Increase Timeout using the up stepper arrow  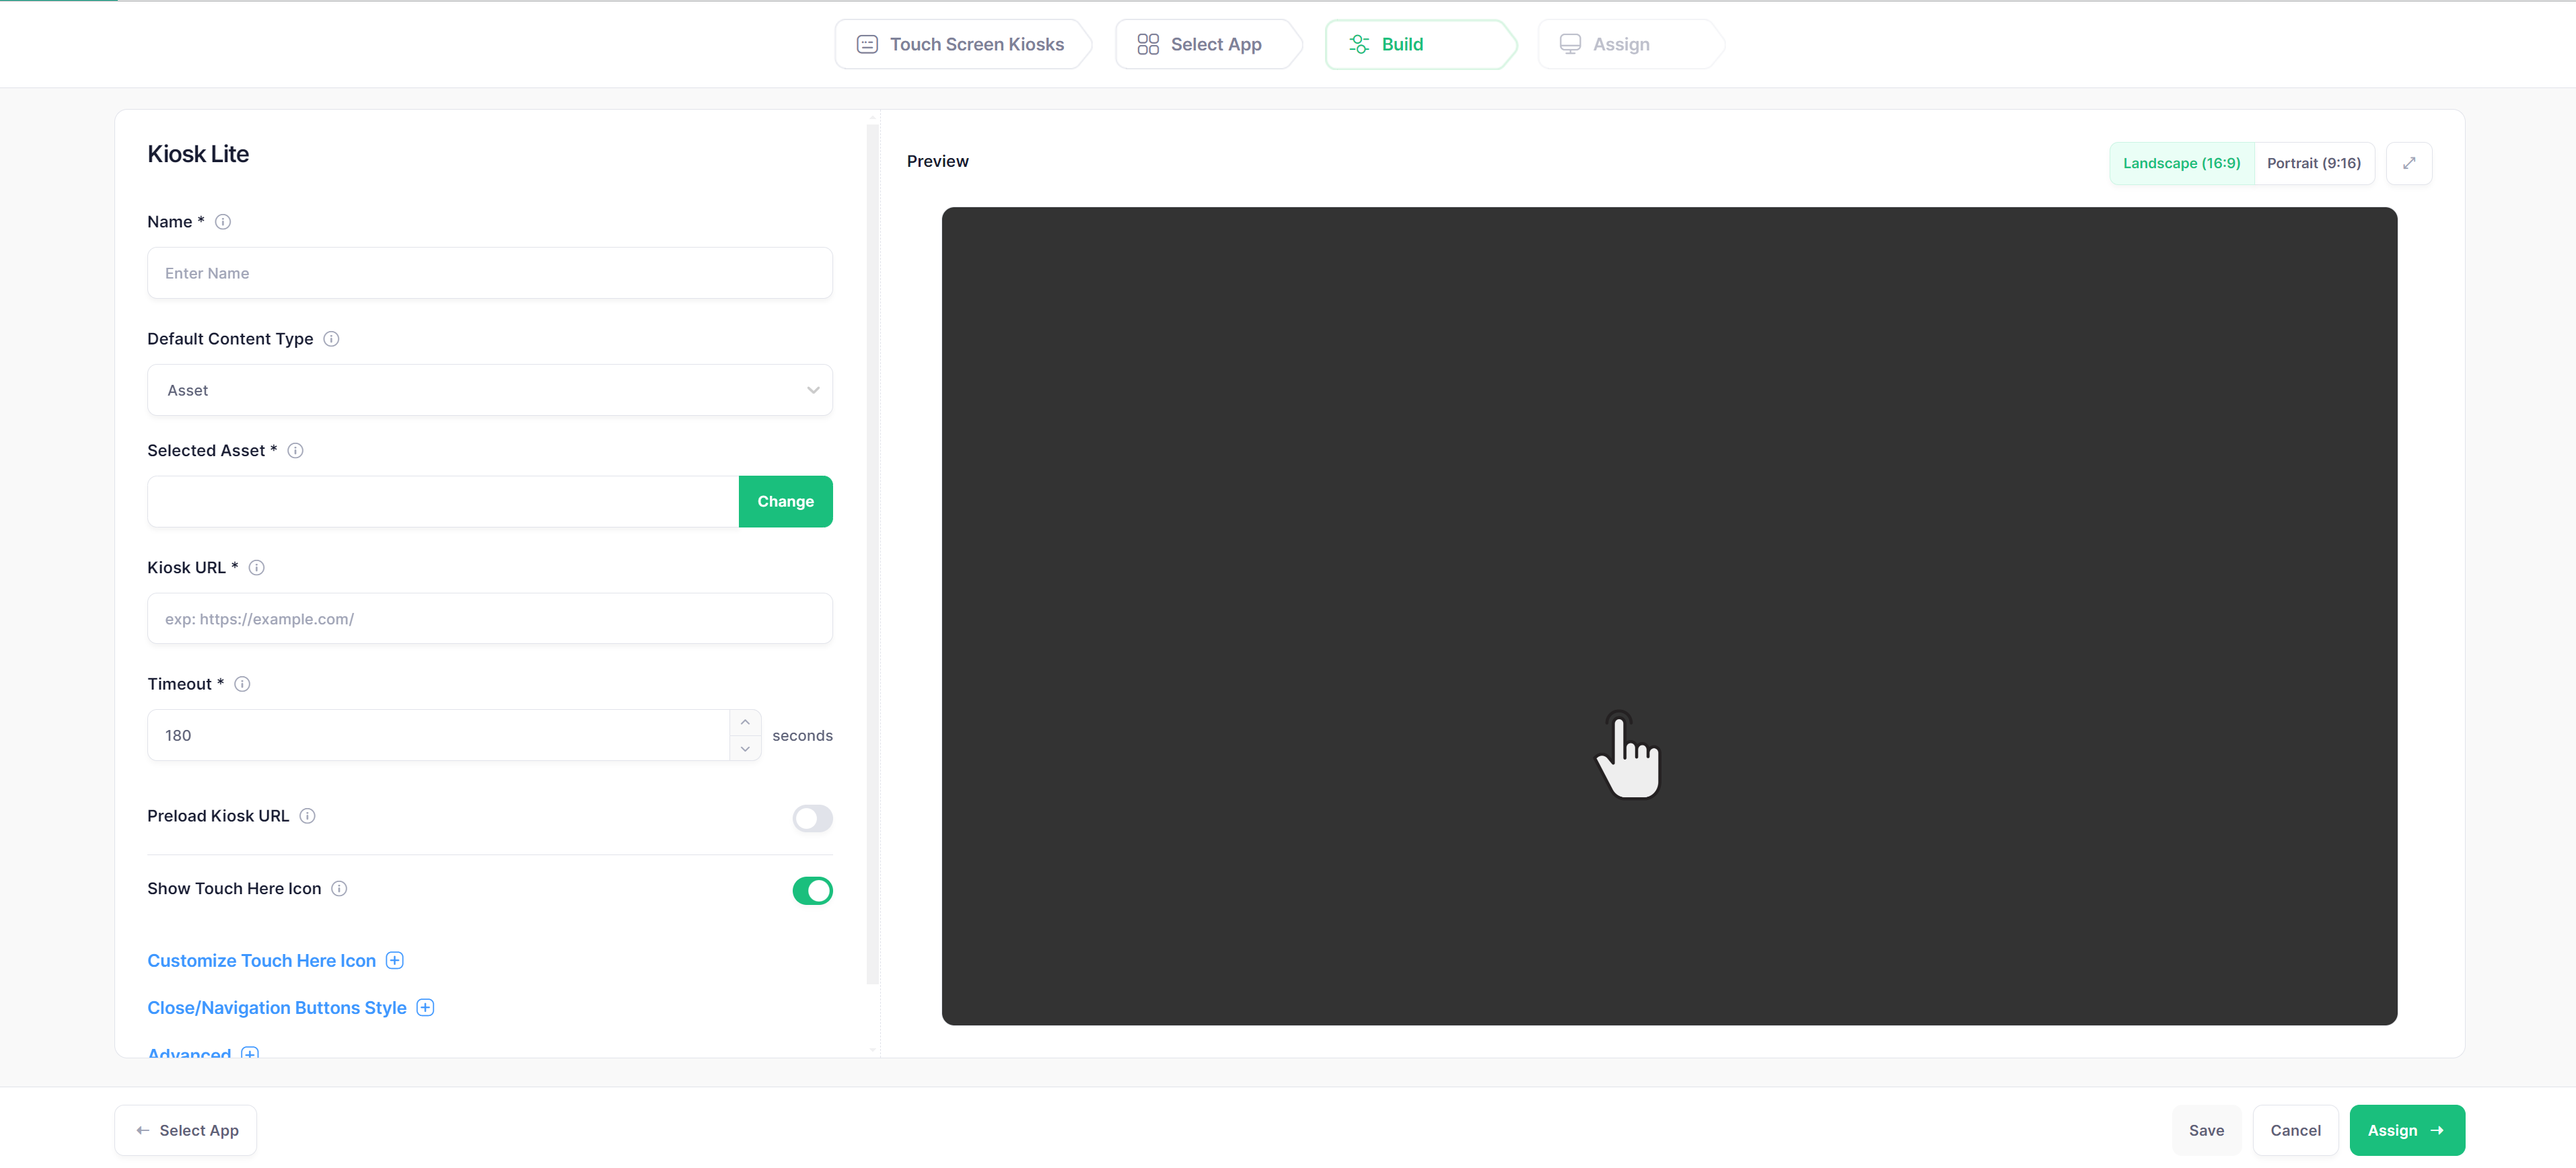[x=745, y=722]
